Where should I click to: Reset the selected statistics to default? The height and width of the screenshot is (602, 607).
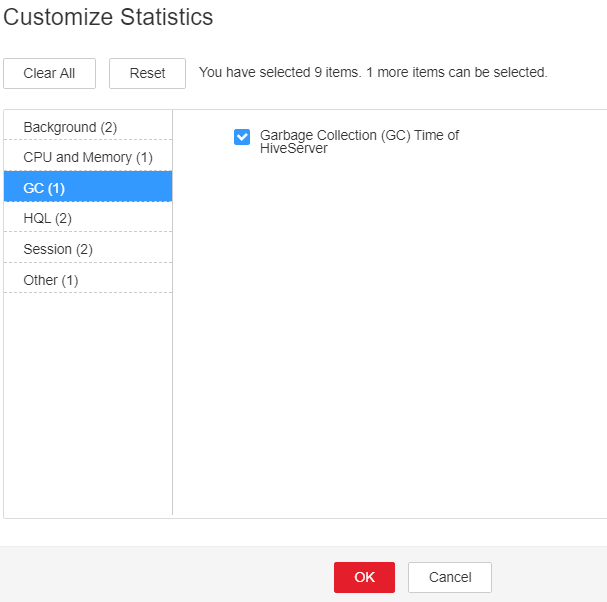(x=147, y=74)
